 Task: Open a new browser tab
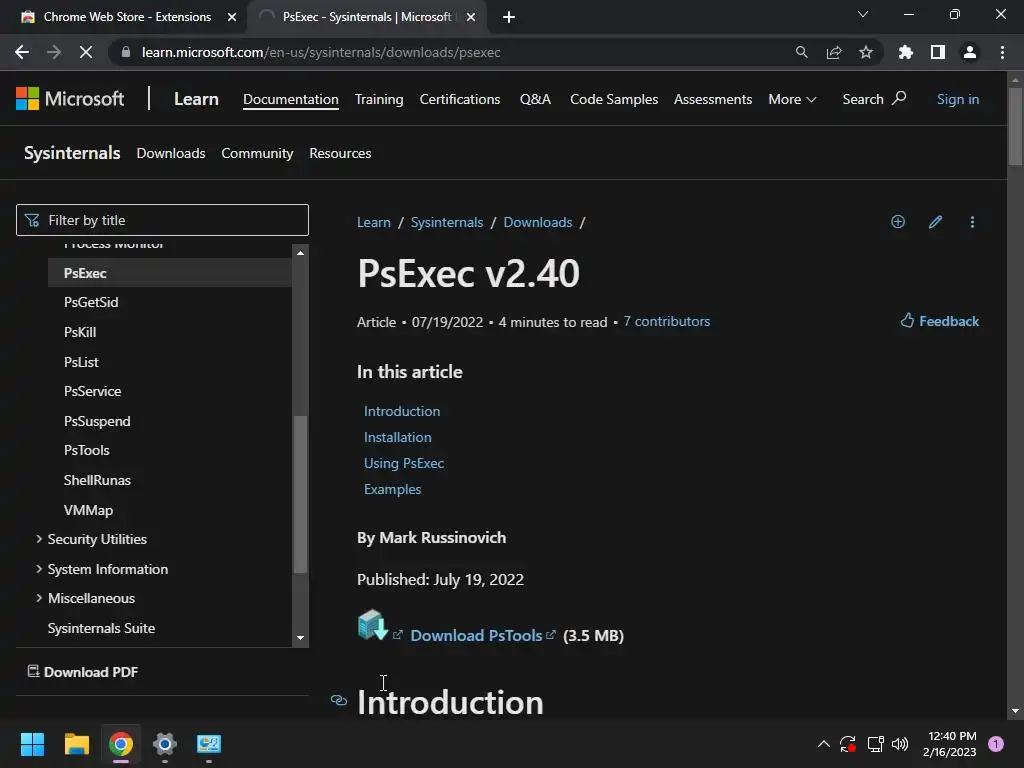(x=509, y=17)
